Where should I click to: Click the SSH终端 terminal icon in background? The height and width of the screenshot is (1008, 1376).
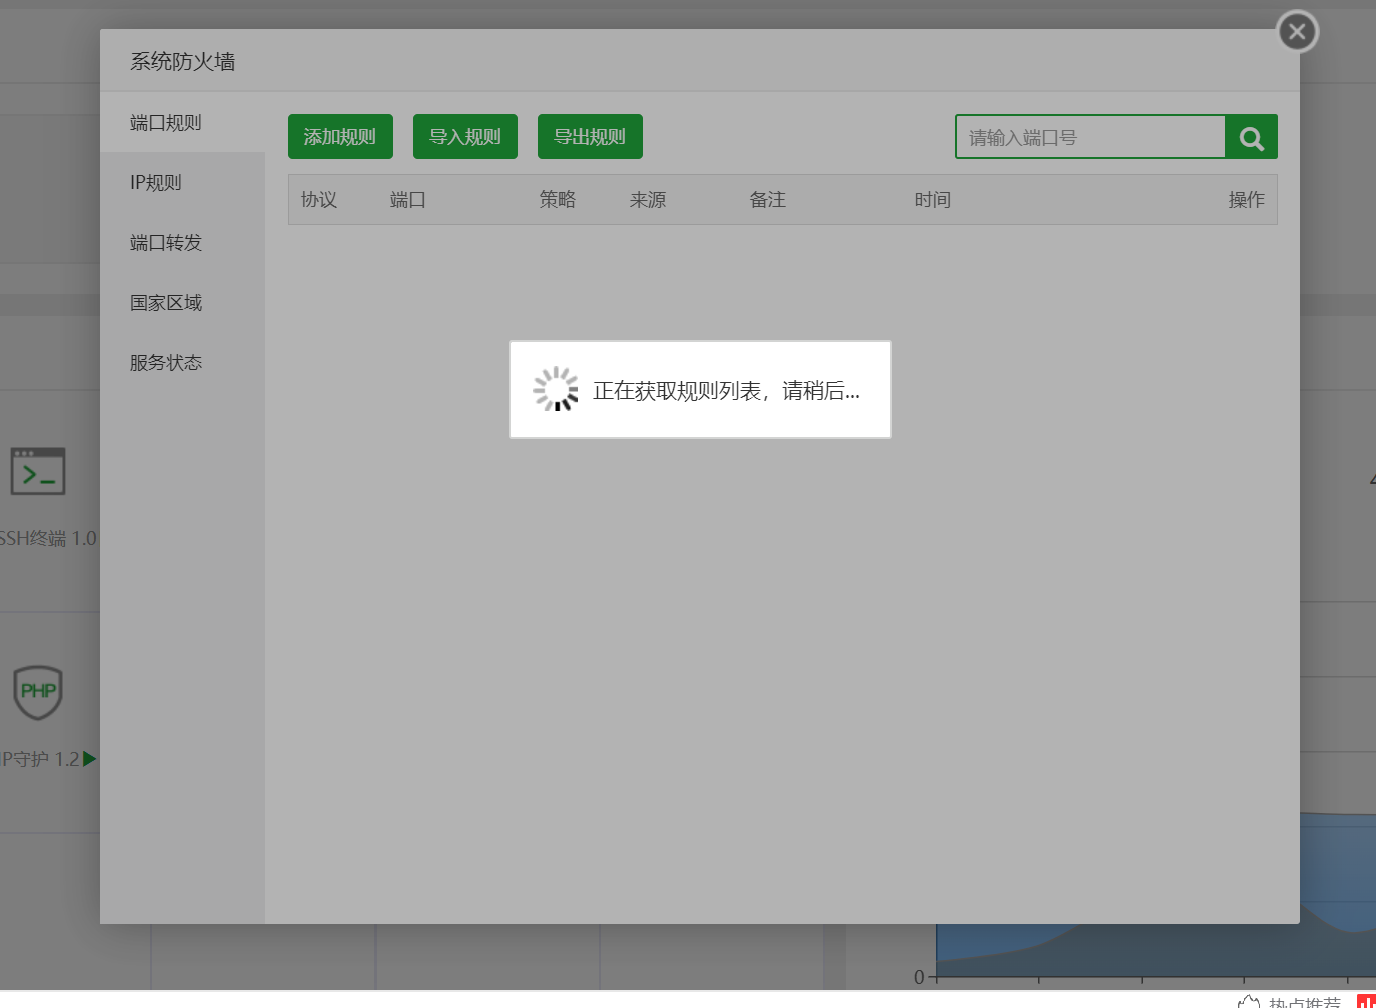[x=38, y=471]
